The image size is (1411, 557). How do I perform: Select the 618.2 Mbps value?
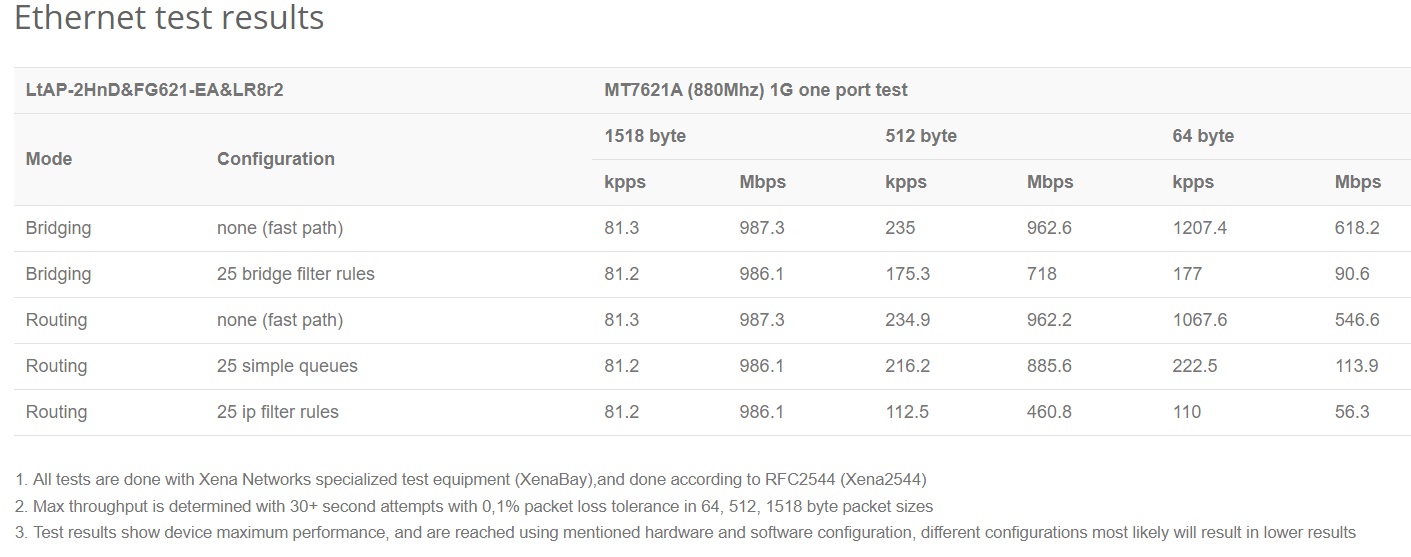click(x=1357, y=228)
